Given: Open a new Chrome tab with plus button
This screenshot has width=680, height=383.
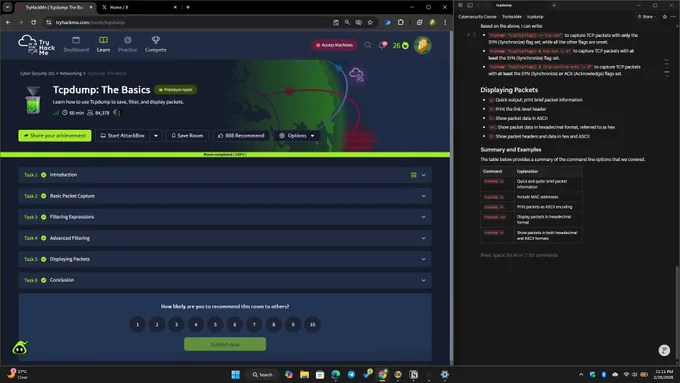Looking at the screenshot, I should (x=188, y=7).
